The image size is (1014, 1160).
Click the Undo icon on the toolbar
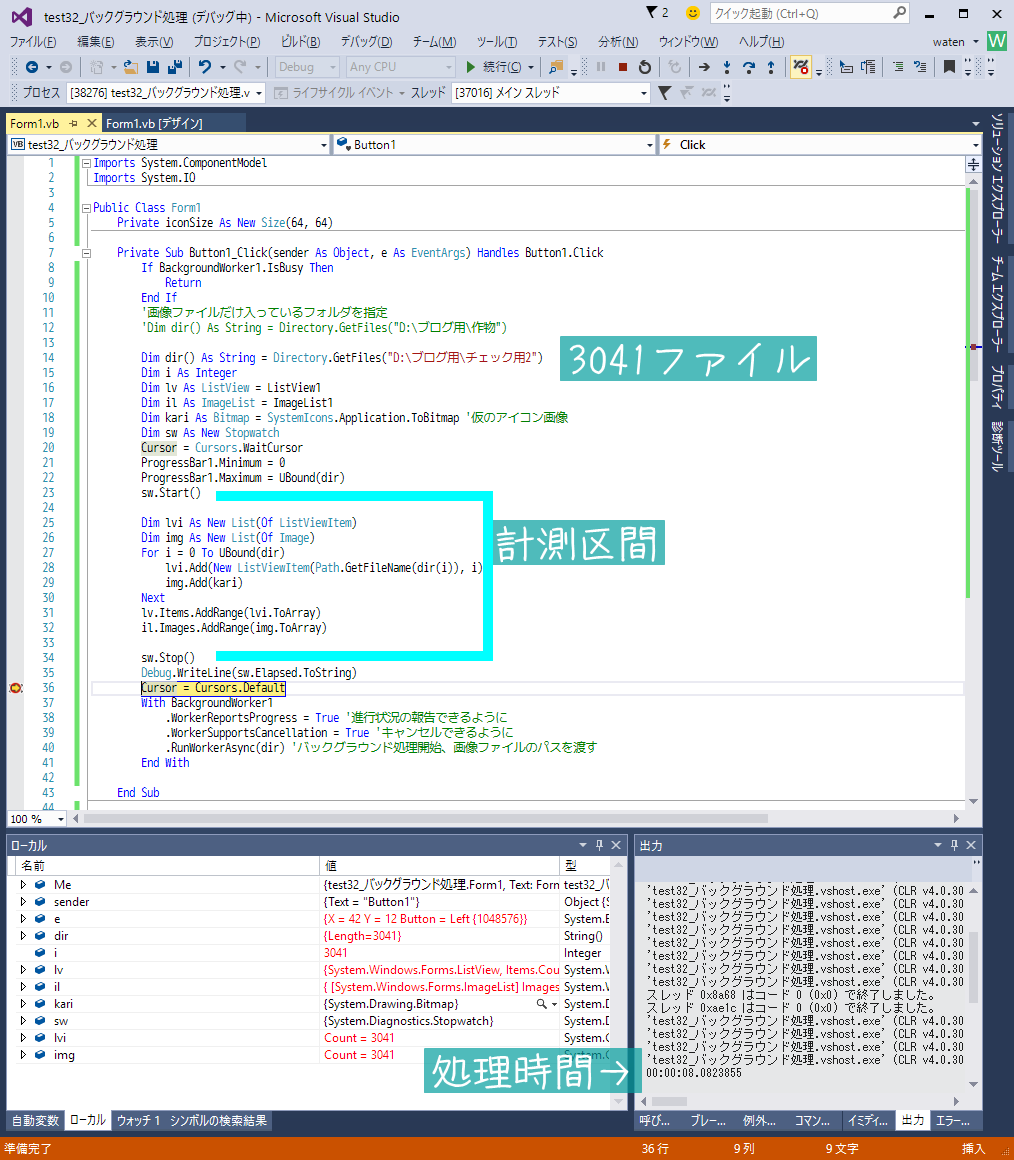coord(205,68)
